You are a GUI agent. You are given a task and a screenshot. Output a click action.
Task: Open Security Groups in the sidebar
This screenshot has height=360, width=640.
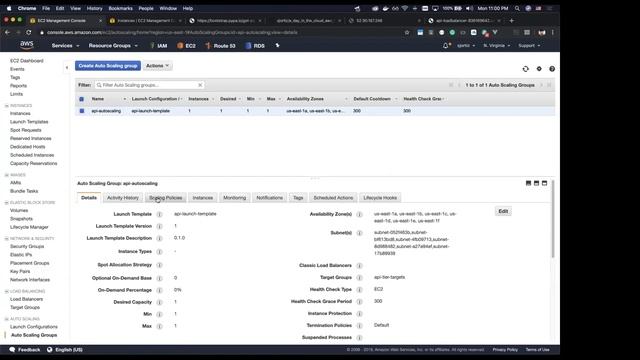click(27, 247)
